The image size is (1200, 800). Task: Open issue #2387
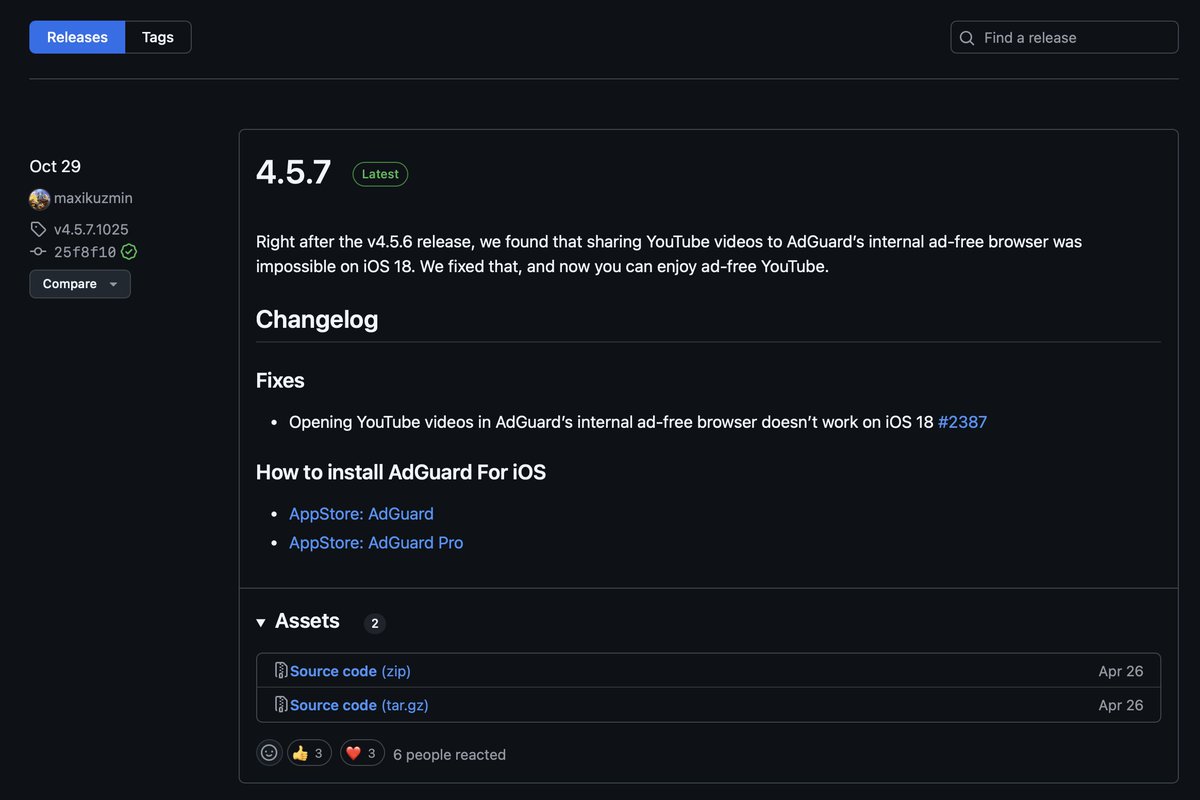962,422
